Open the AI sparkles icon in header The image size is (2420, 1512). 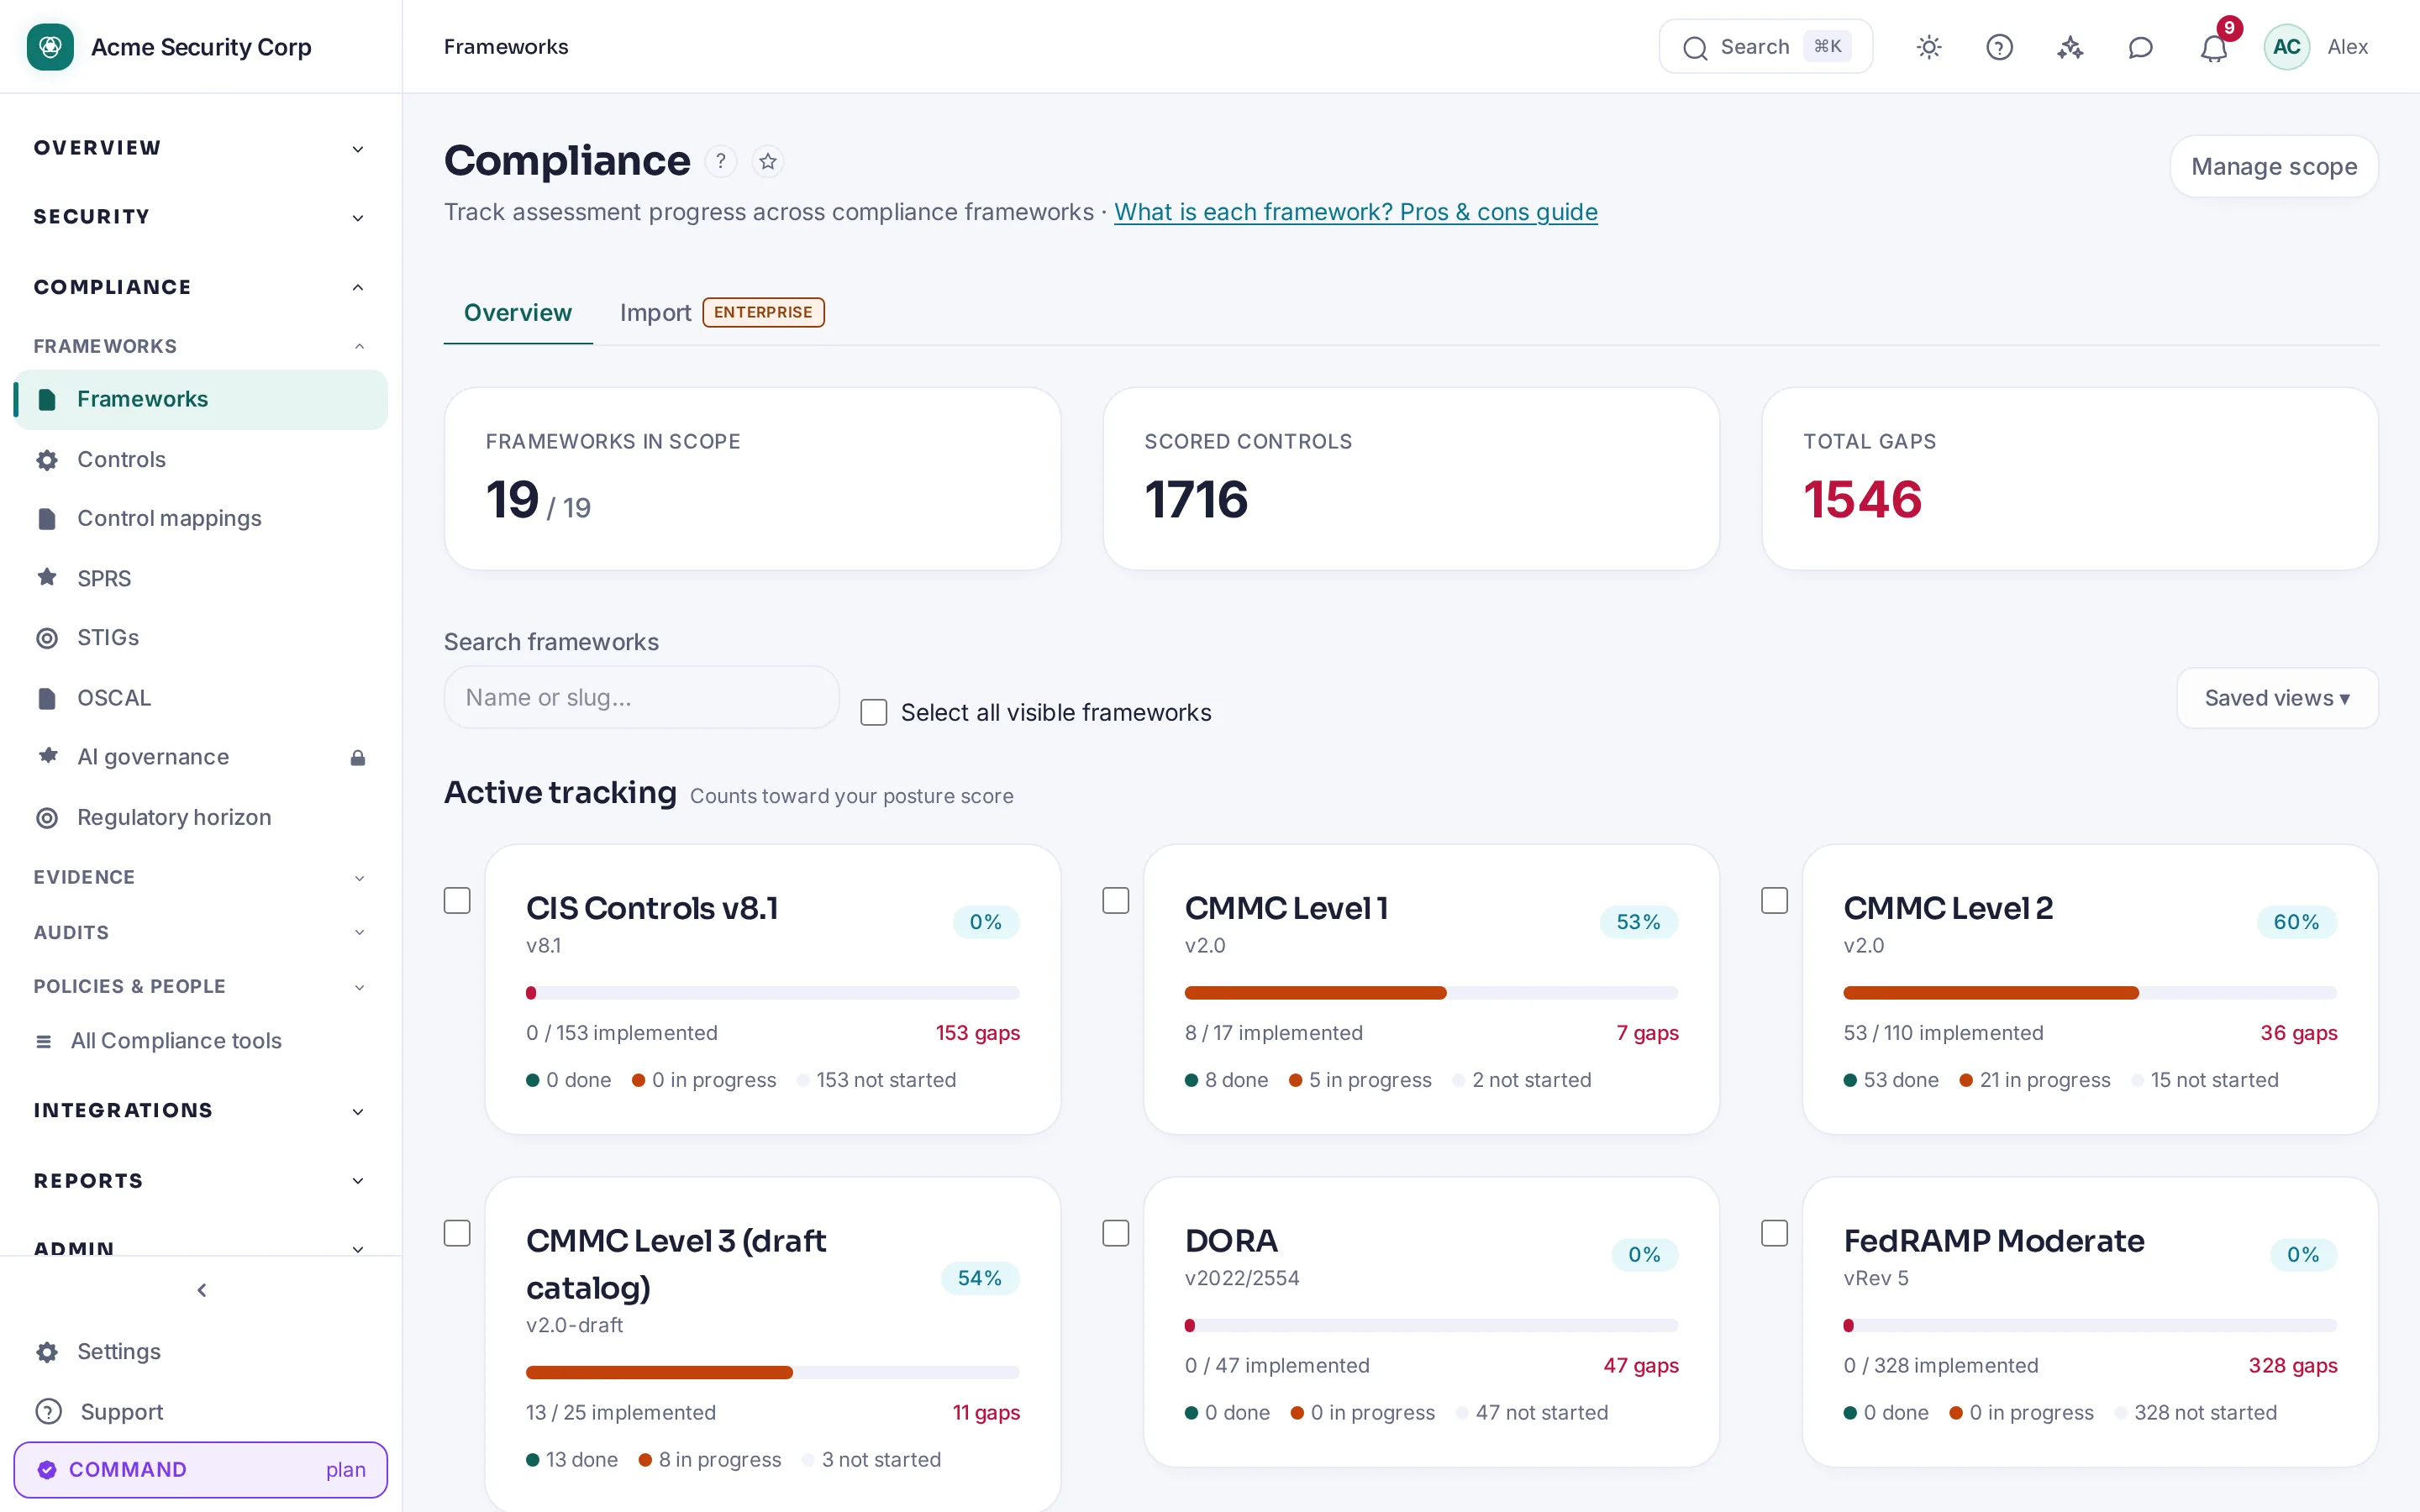coord(2070,47)
